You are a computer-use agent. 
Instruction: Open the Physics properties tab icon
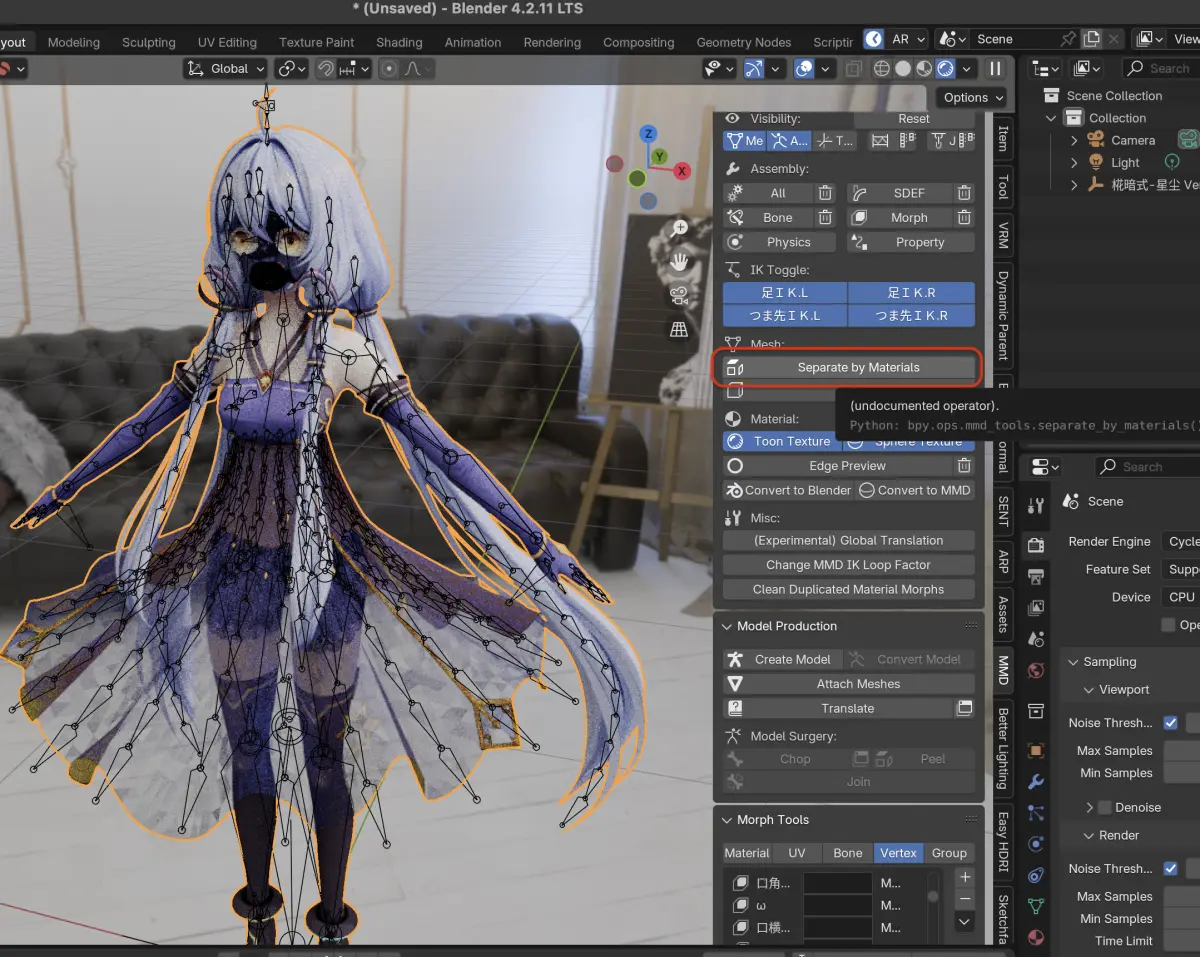(x=1036, y=845)
